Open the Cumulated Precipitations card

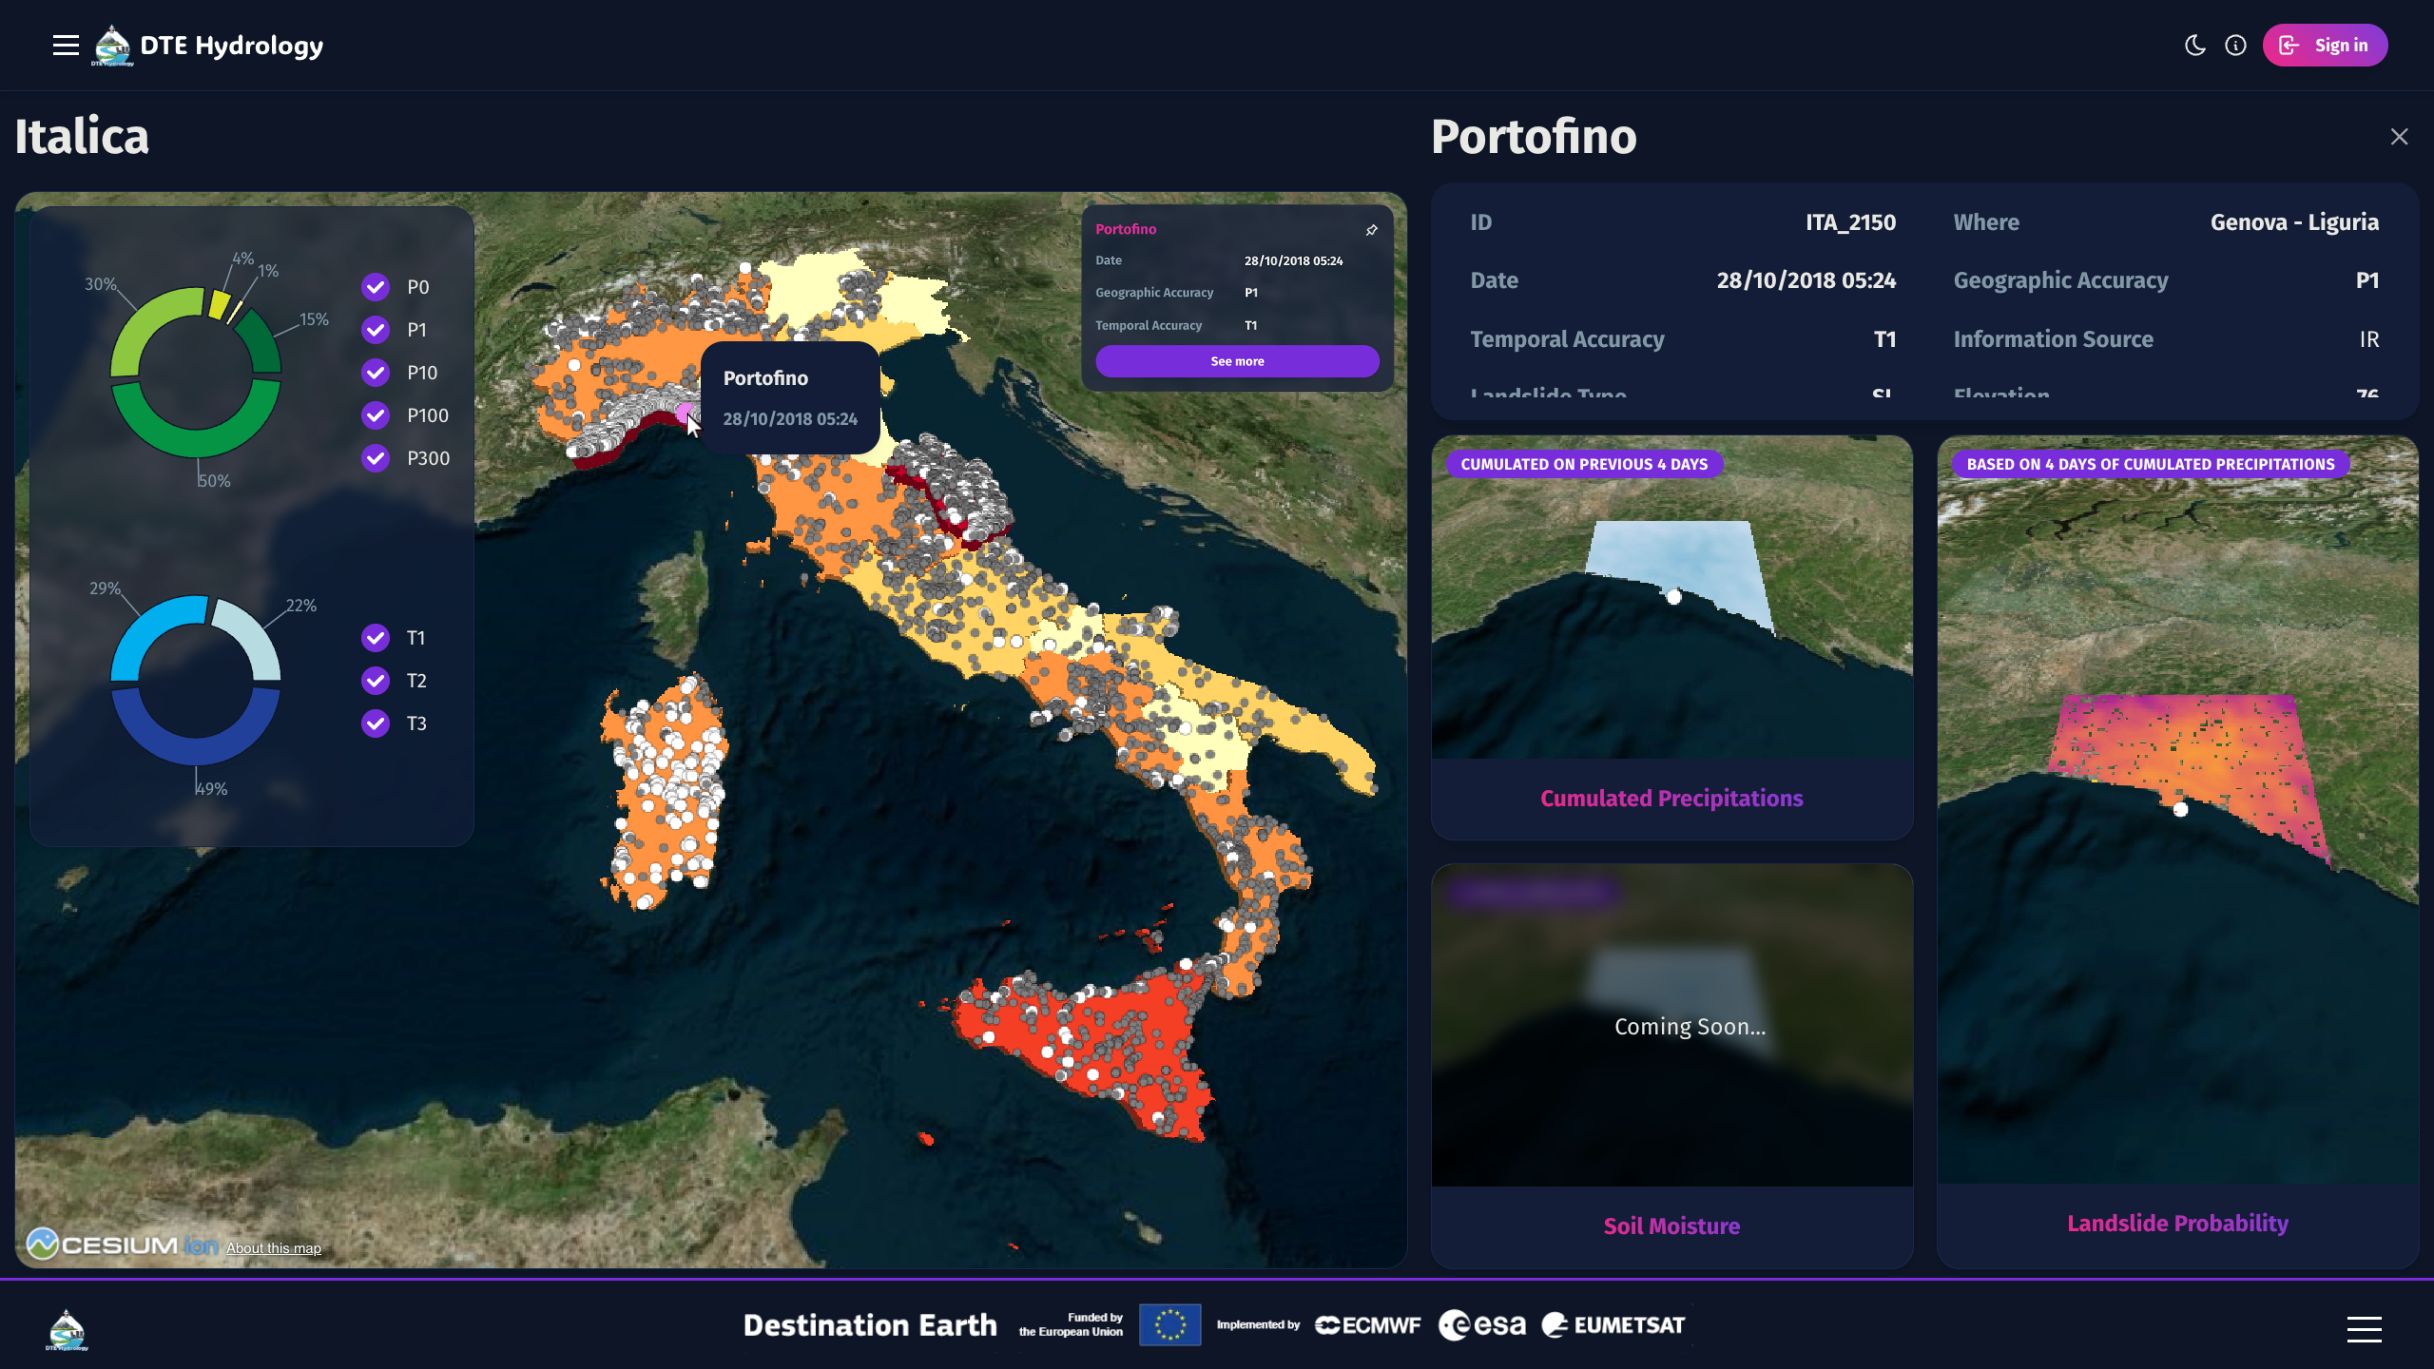[1671, 798]
